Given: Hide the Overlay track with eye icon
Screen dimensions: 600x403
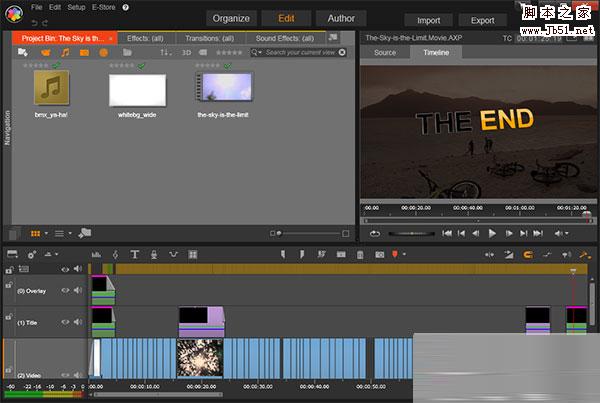Looking at the screenshot, I should click(x=66, y=291).
